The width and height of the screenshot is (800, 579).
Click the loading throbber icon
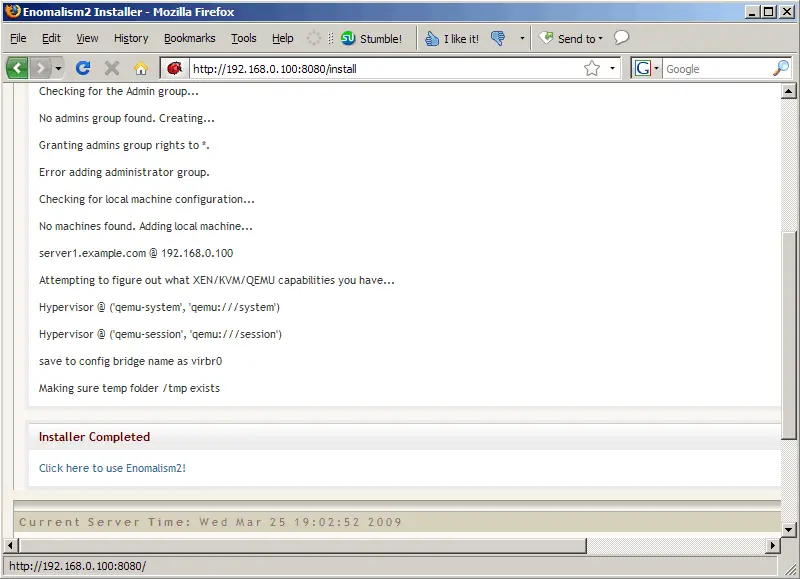pyautogui.click(x=314, y=38)
